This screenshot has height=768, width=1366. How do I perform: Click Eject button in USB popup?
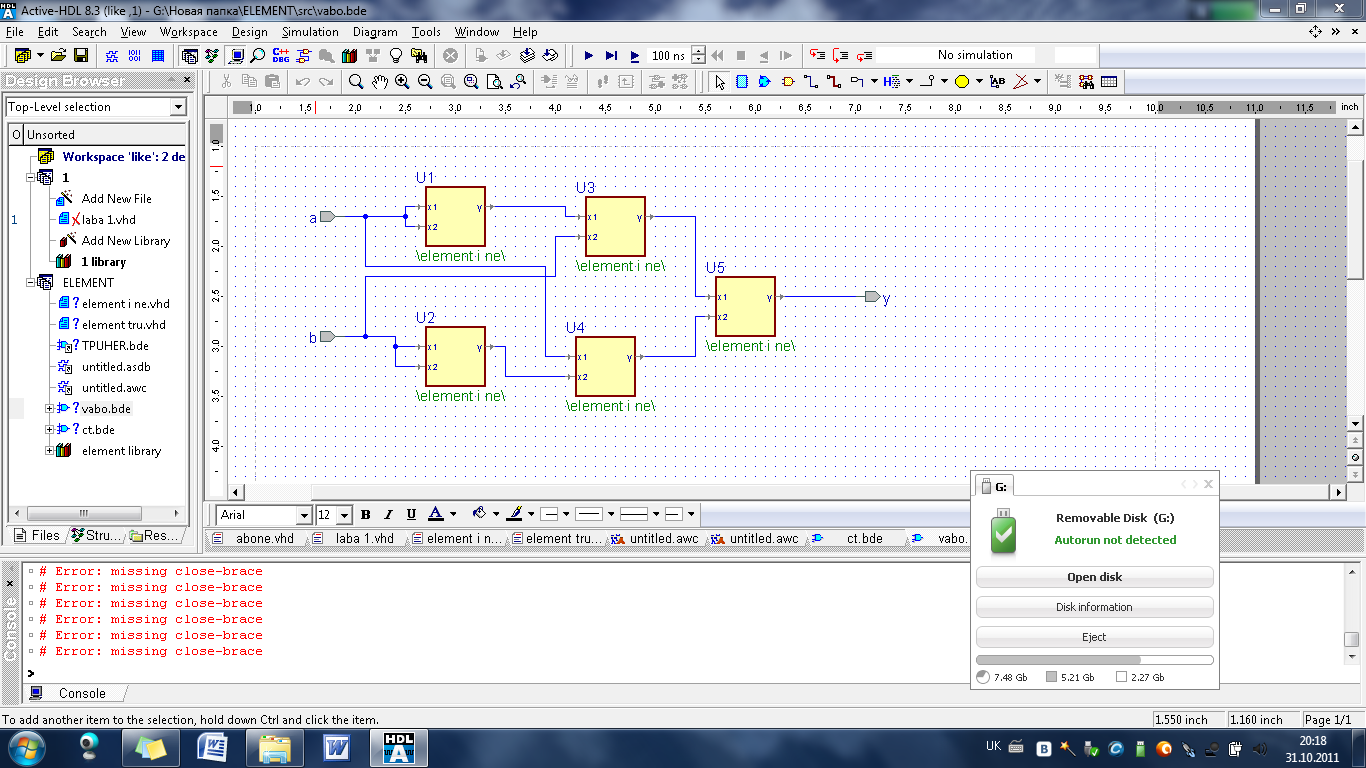pos(1095,637)
